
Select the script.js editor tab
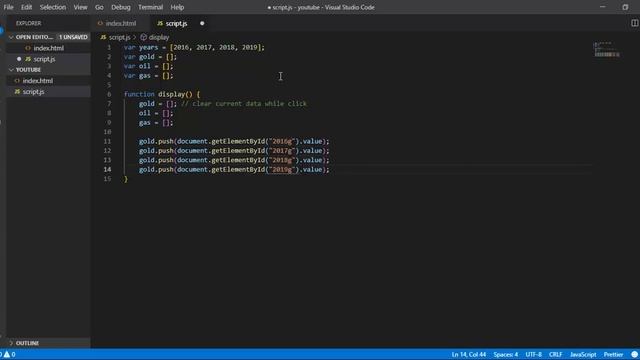(176, 23)
